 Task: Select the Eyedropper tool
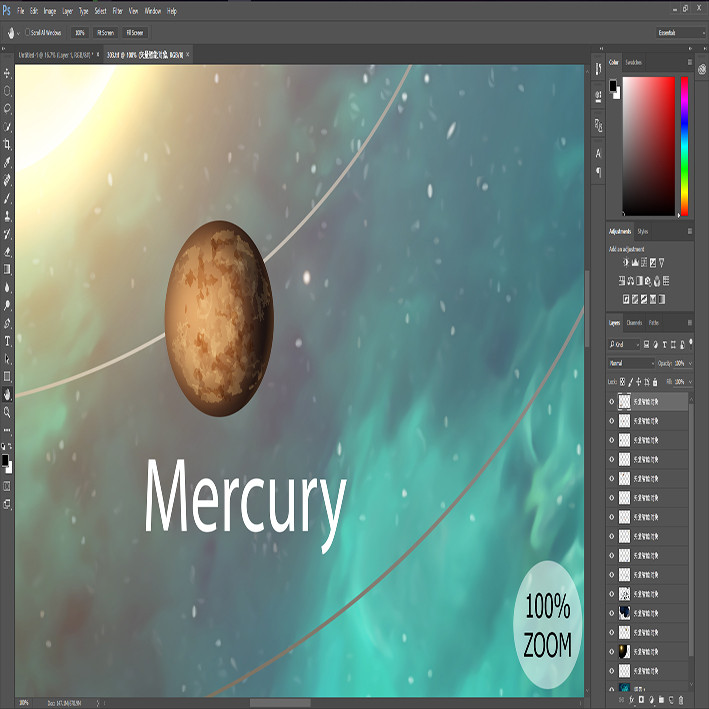7,162
